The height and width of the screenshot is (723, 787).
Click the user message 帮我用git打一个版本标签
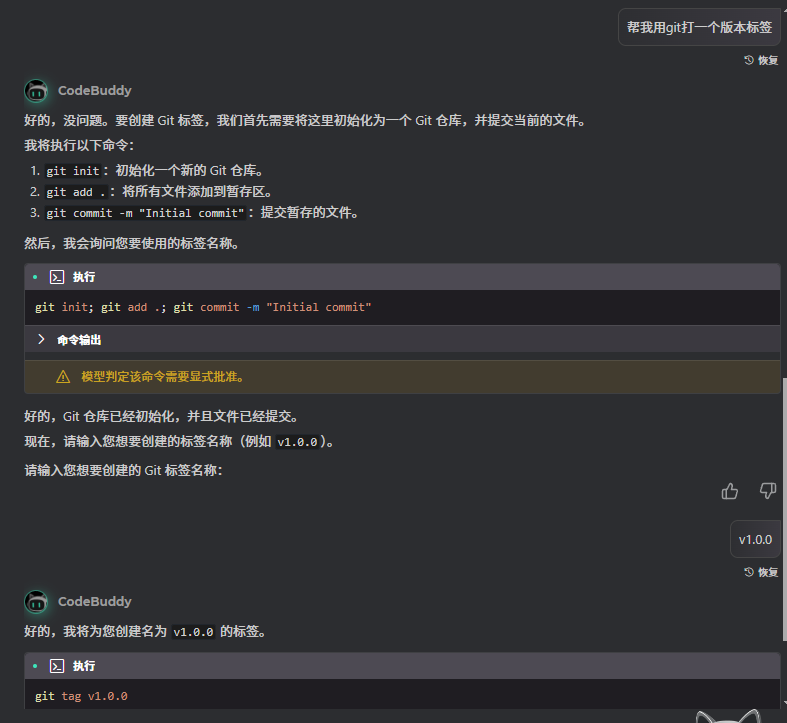pos(699,27)
